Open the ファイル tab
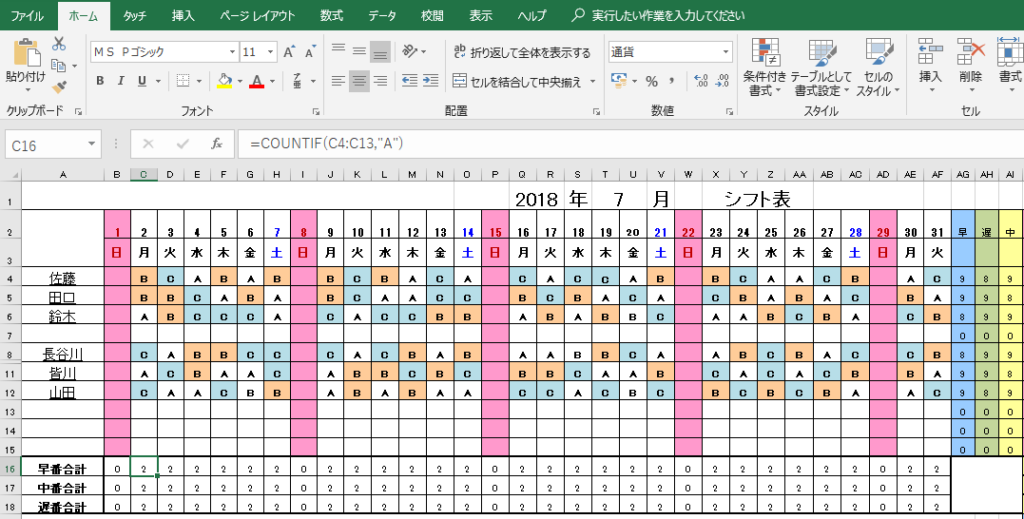Screen dimensions: 1024x519 pyautogui.click(x=27, y=15)
